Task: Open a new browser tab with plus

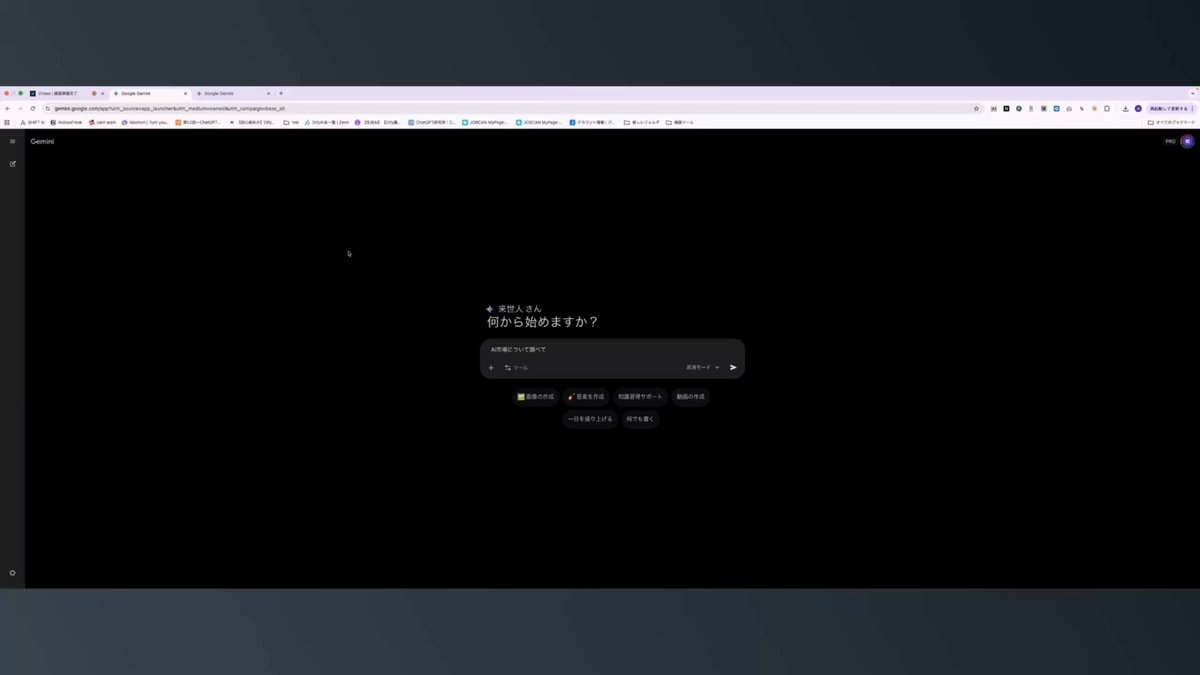Action: coord(281,93)
